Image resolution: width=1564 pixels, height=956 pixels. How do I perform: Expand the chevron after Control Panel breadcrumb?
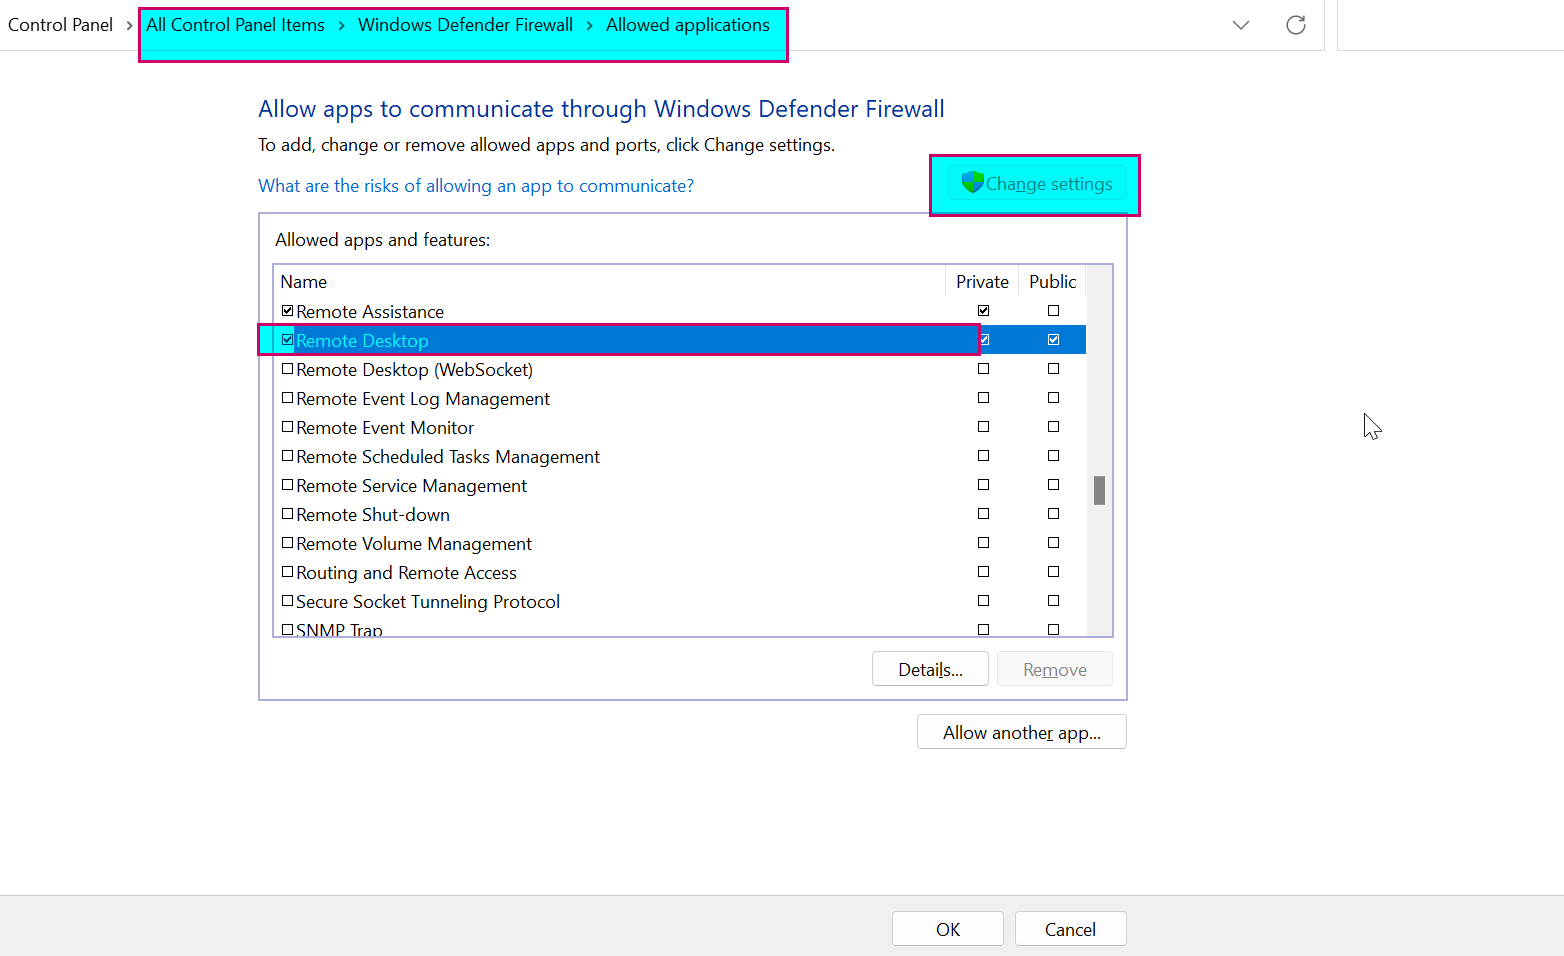pyautogui.click(x=129, y=25)
